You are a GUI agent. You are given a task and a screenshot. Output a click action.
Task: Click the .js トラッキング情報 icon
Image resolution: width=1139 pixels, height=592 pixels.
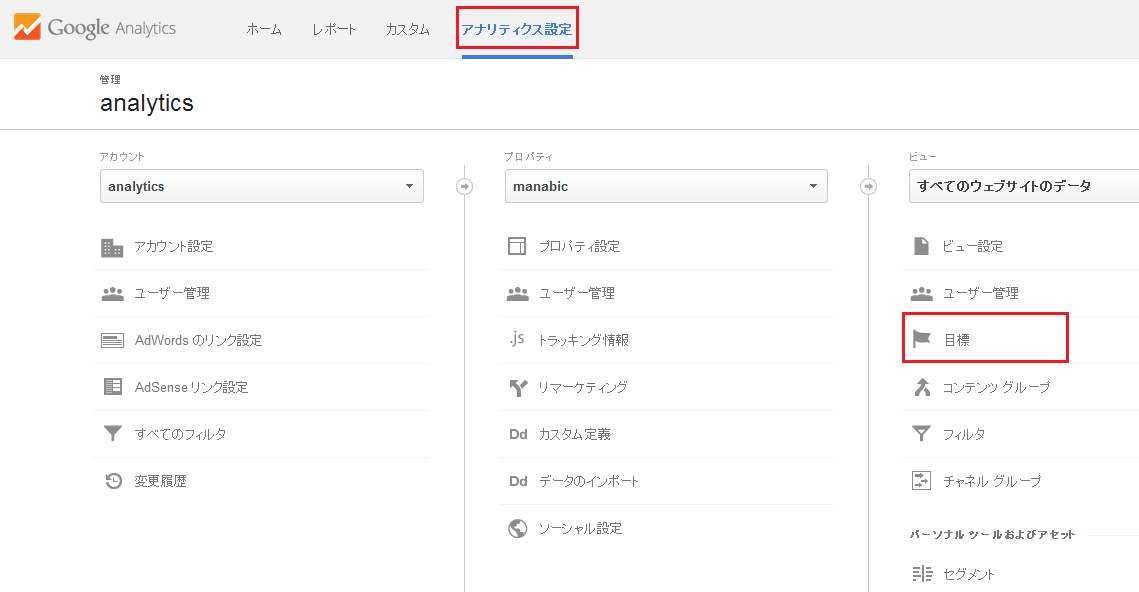(516, 338)
